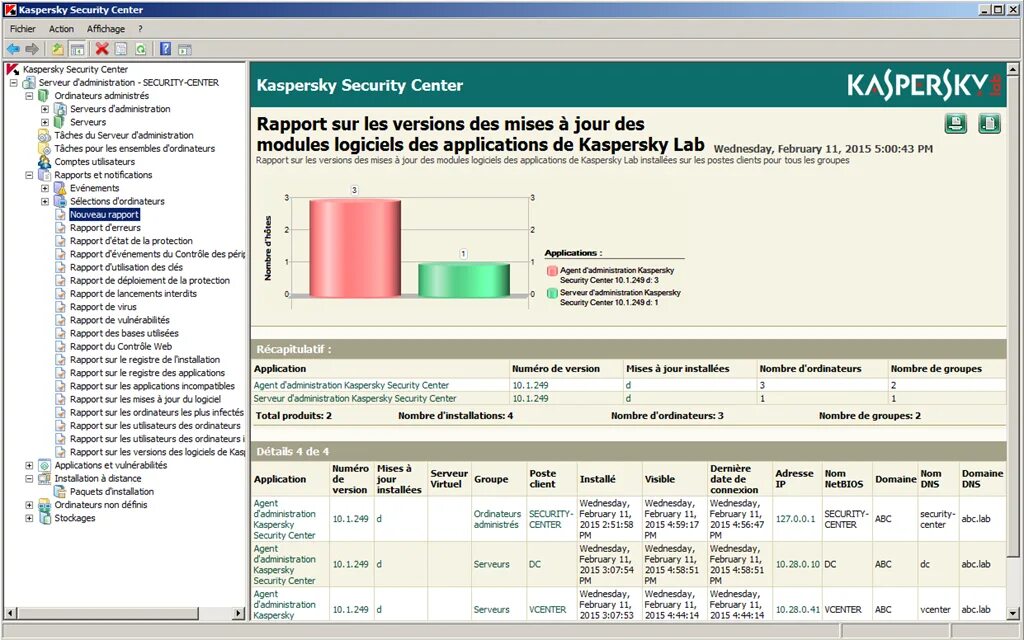Screen dimensions: 1024x640
Task: Click the red bar in the chart
Action: (355, 248)
